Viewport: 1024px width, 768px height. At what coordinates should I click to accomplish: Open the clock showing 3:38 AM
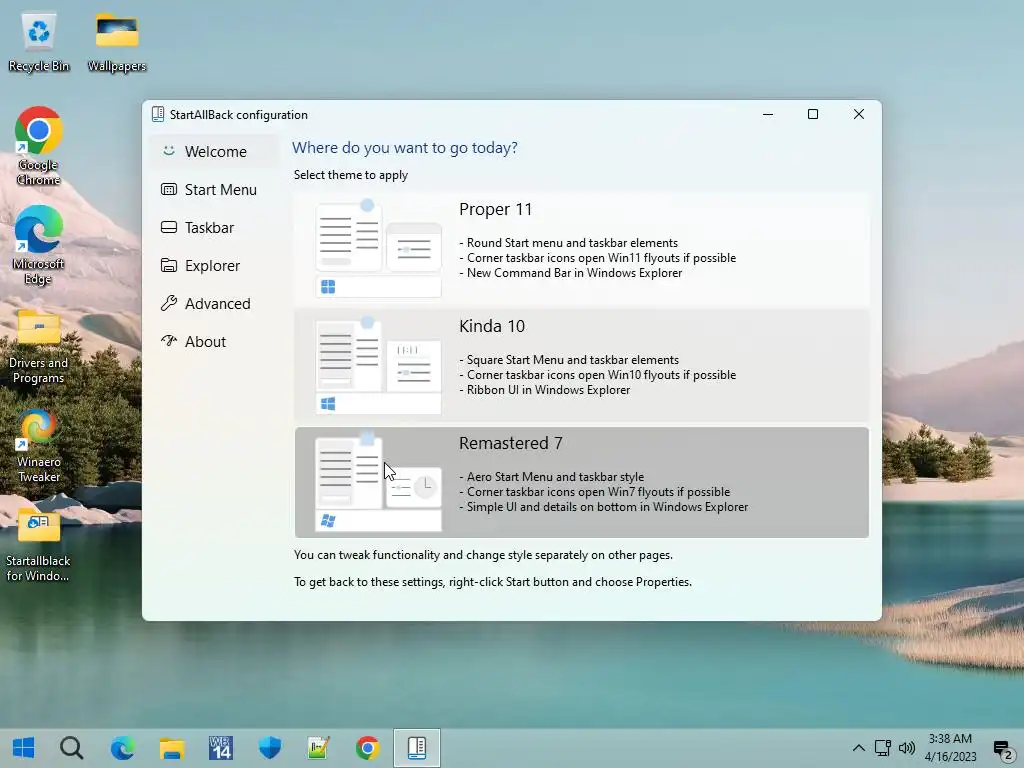[950, 748]
